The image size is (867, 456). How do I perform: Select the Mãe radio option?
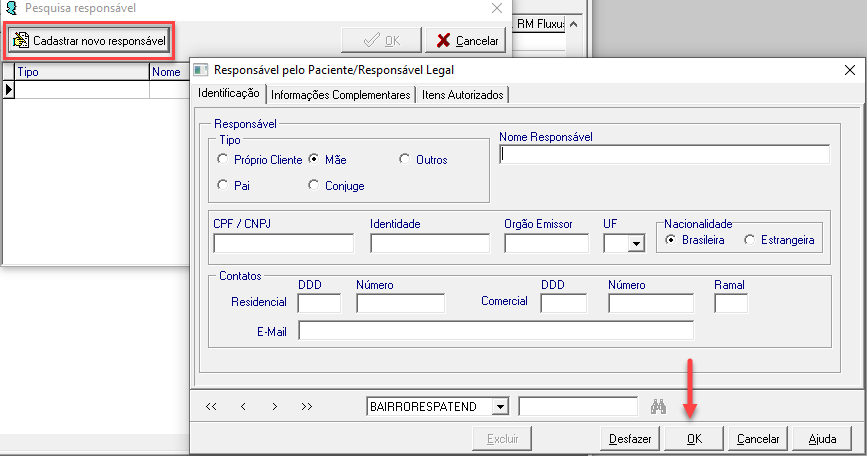click(314, 159)
